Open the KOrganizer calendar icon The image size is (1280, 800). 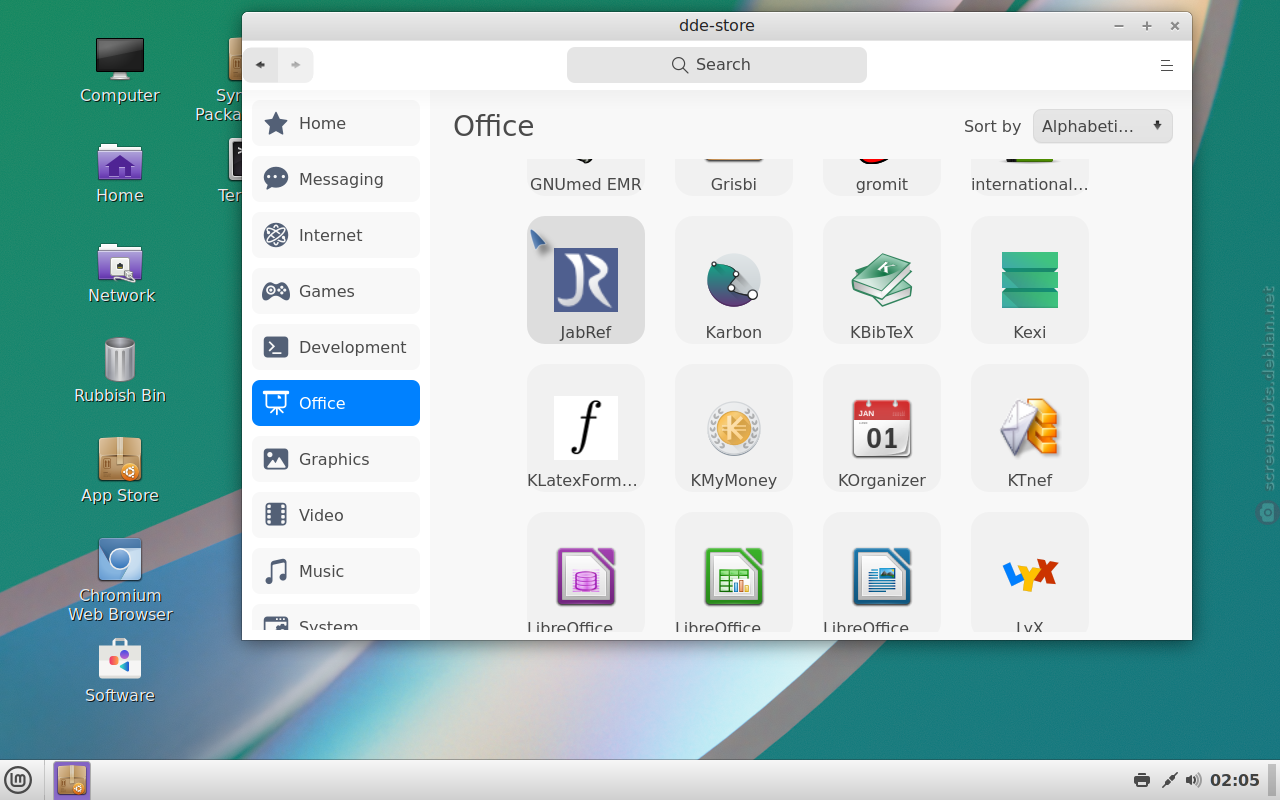point(882,428)
